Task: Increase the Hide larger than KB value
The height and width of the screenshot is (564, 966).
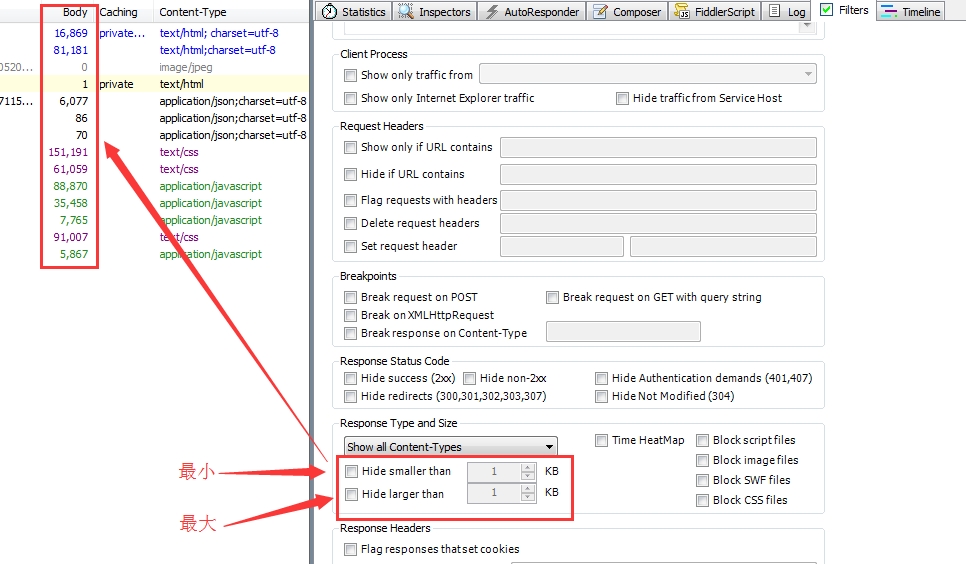Action: 528,488
